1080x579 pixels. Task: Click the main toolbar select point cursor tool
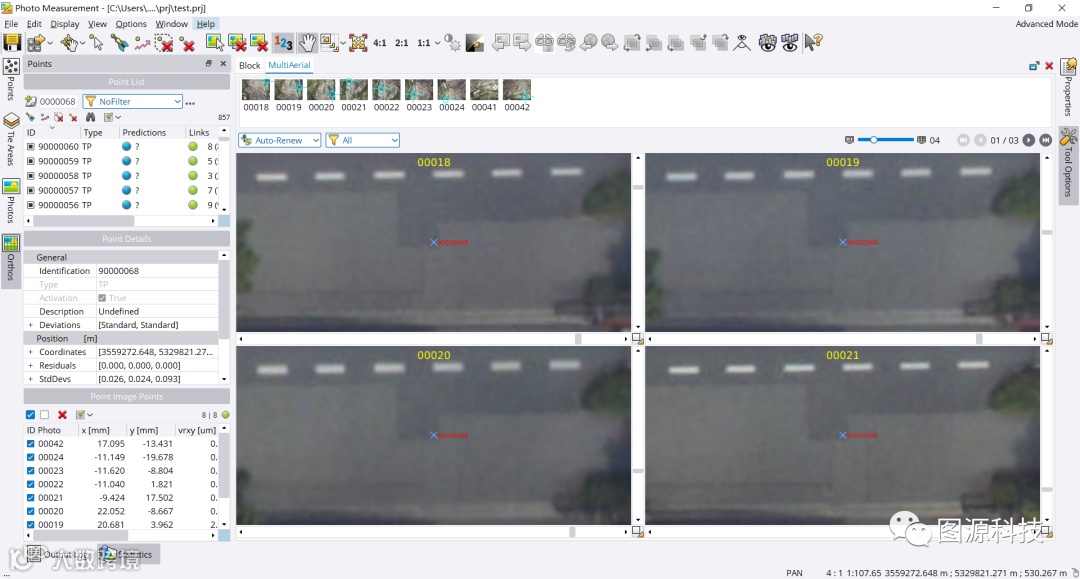[96, 43]
